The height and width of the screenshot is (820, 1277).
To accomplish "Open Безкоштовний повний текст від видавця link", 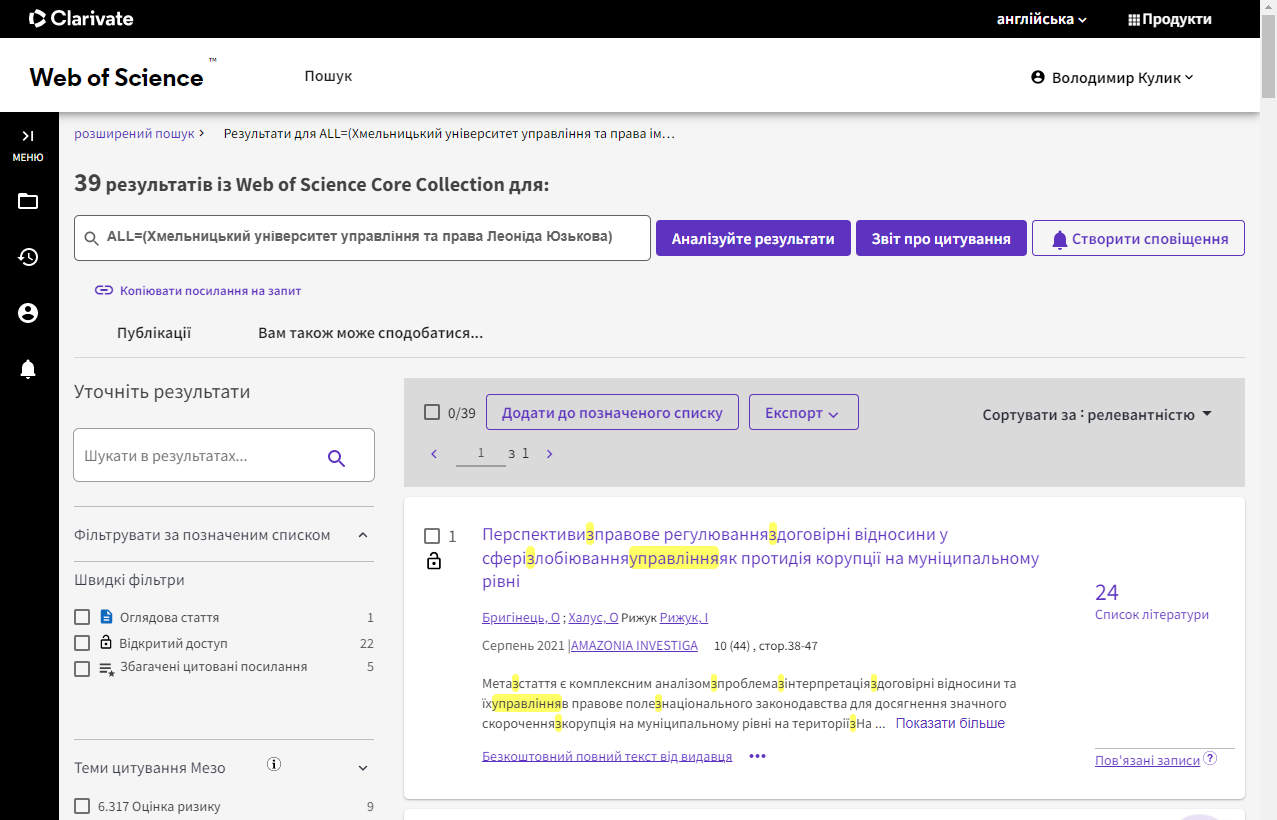I will point(607,756).
